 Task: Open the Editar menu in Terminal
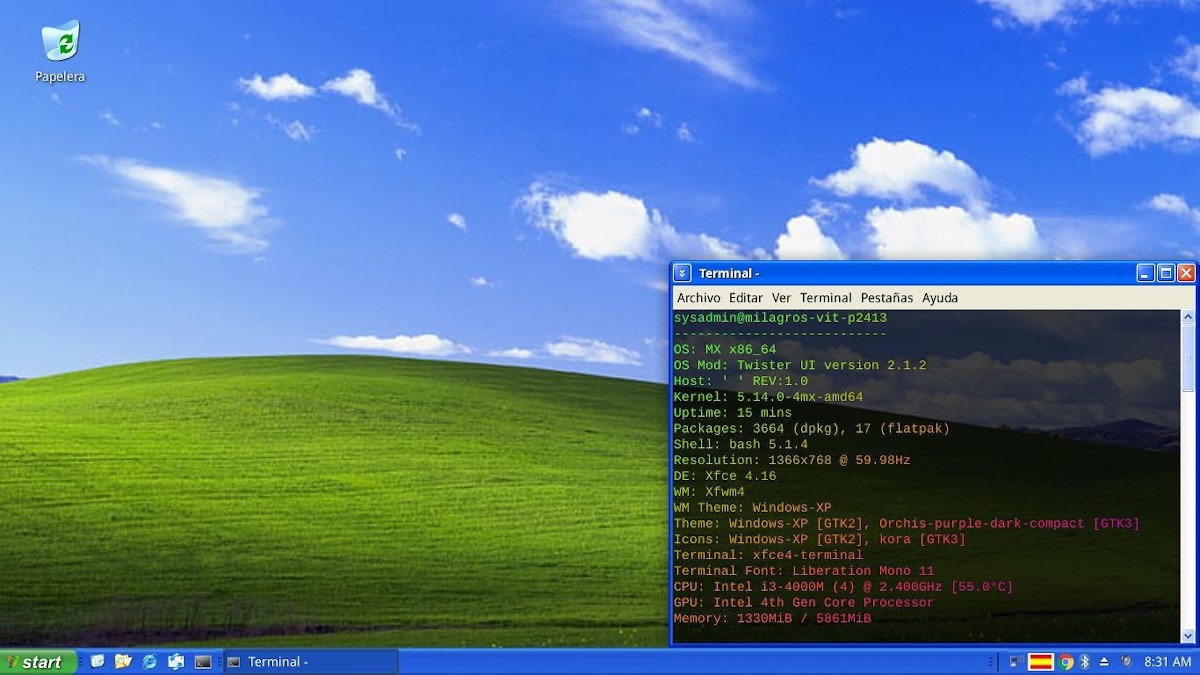click(745, 298)
